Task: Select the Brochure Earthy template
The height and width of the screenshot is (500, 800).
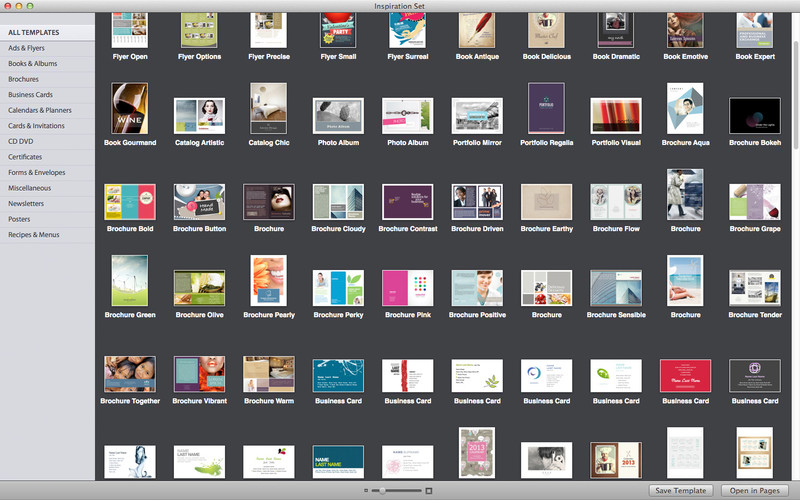Action: [x=547, y=201]
